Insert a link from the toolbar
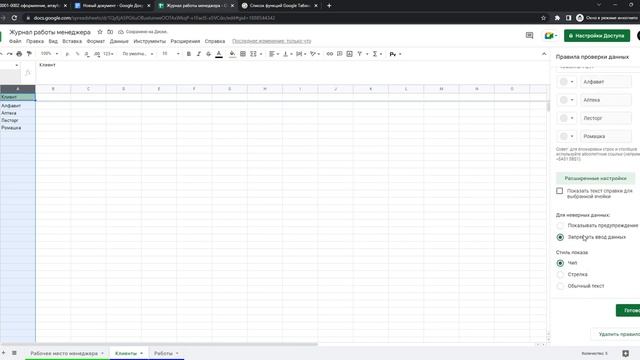This screenshot has height=360, width=640. pos(330,54)
